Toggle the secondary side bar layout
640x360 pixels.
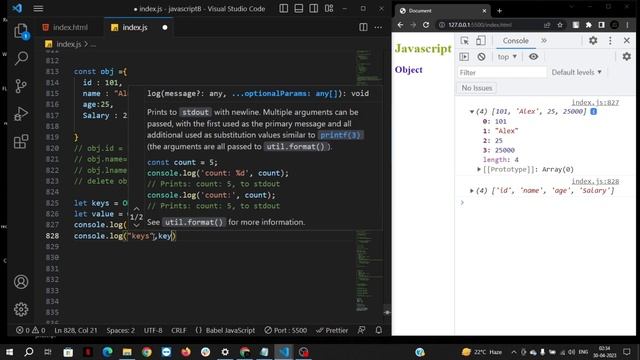[x=313, y=9]
